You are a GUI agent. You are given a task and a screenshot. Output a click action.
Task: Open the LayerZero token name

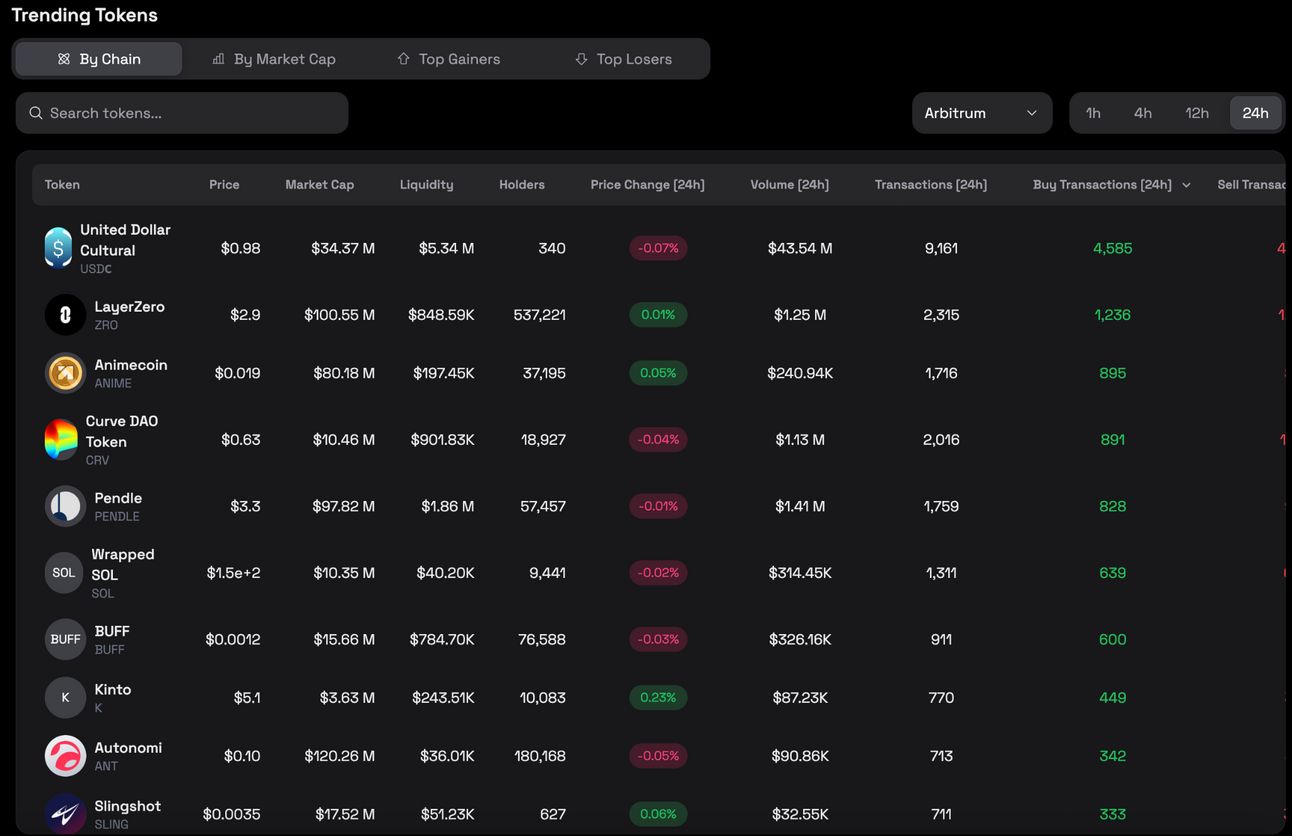coord(130,307)
